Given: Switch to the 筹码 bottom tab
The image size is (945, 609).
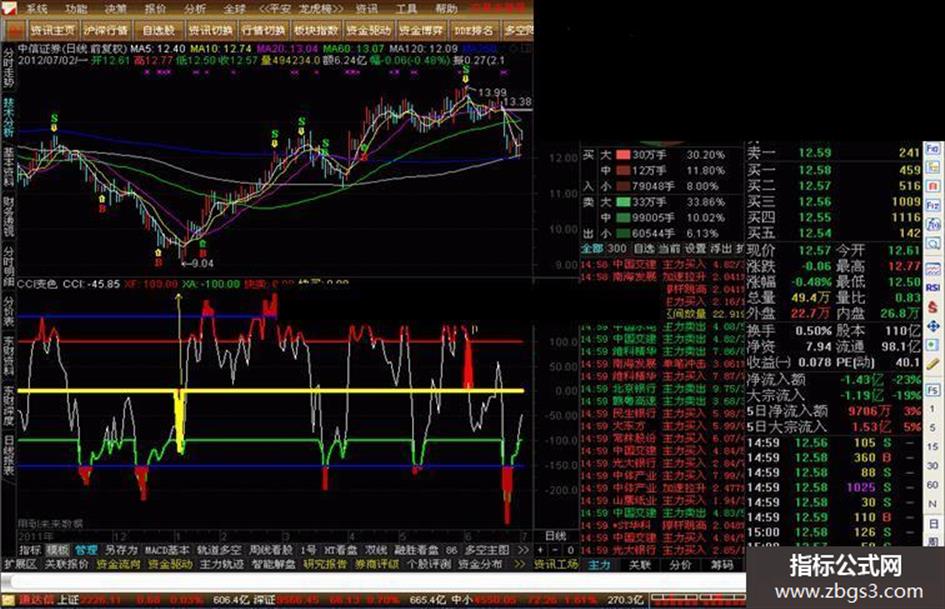Looking at the screenshot, I should click(721, 565).
